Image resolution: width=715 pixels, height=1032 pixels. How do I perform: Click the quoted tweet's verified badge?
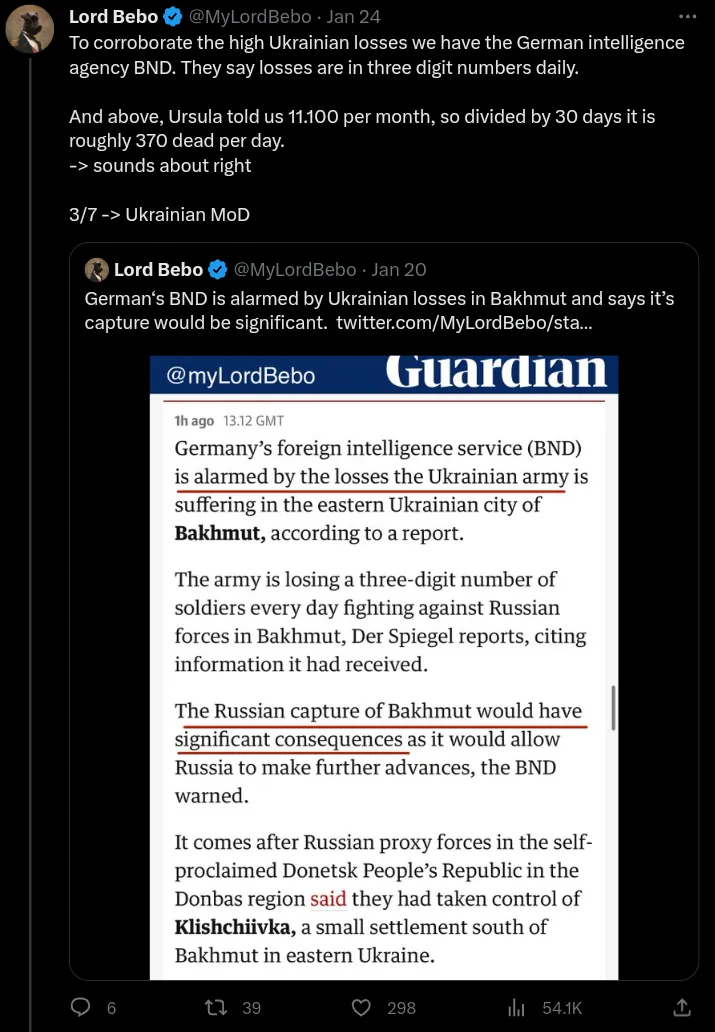[x=218, y=269]
